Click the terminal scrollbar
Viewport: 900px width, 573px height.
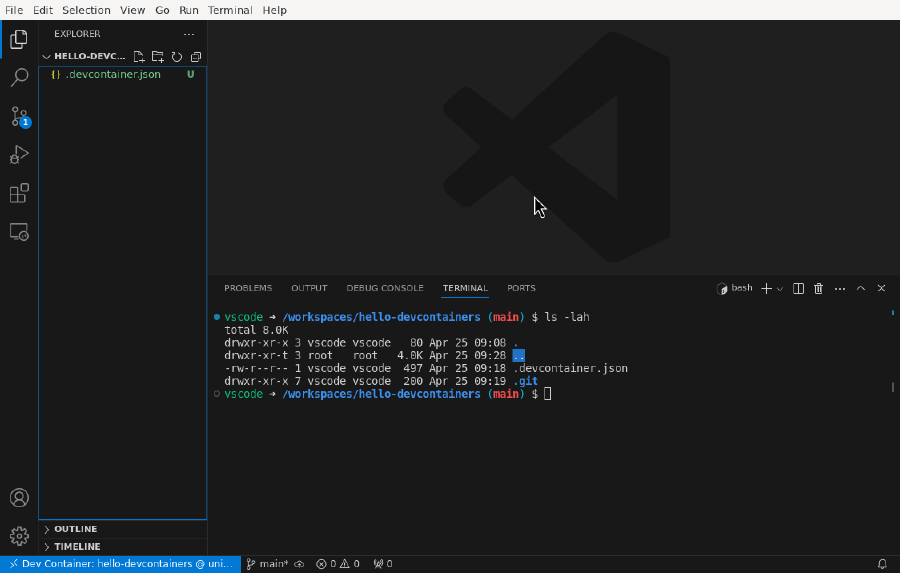tap(893, 388)
